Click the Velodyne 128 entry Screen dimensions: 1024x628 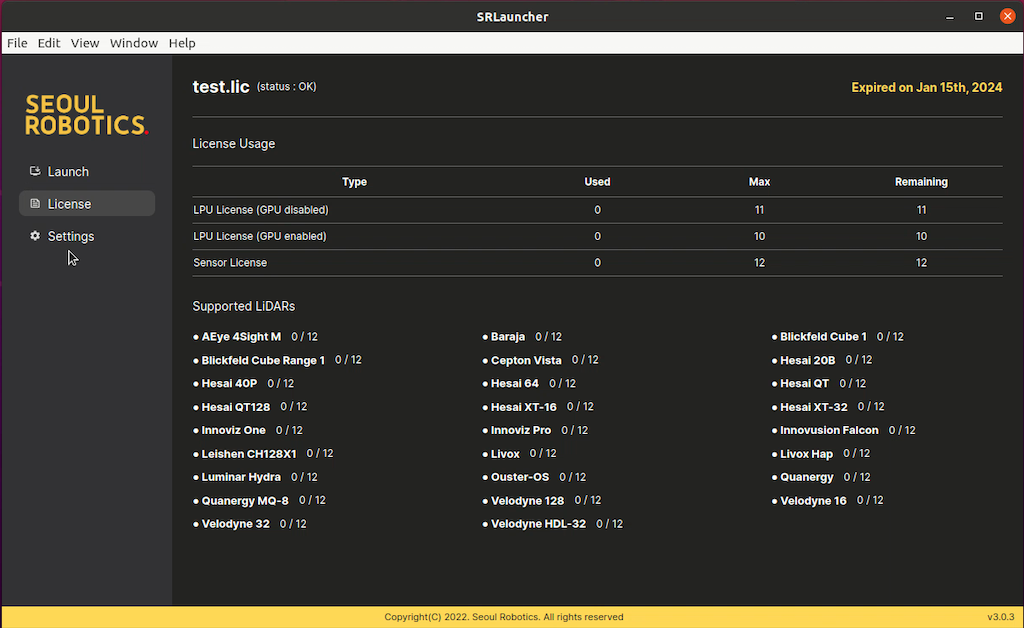tap(541, 501)
